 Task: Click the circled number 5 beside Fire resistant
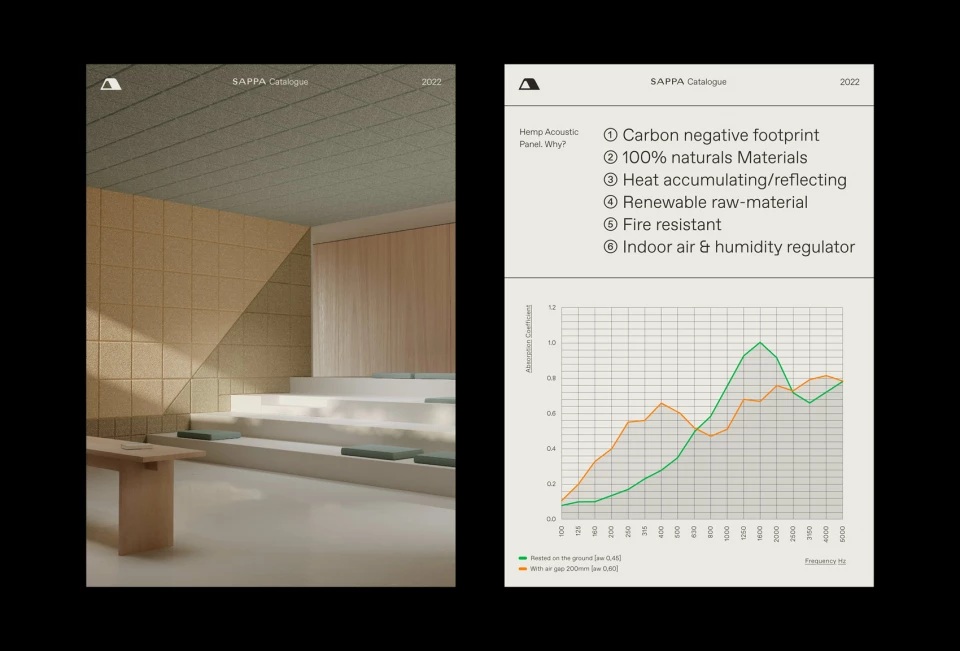click(x=610, y=225)
